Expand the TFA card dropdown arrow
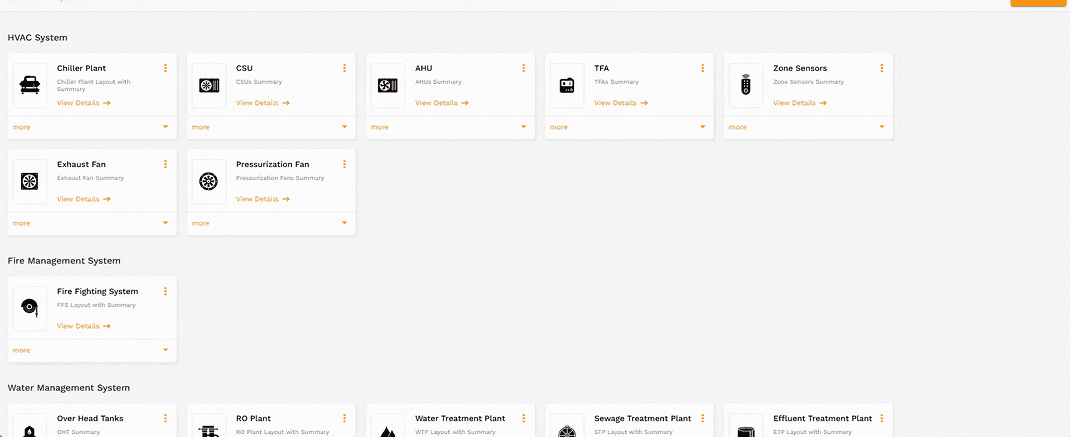The image size is (1070, 437). coord(702,127)
